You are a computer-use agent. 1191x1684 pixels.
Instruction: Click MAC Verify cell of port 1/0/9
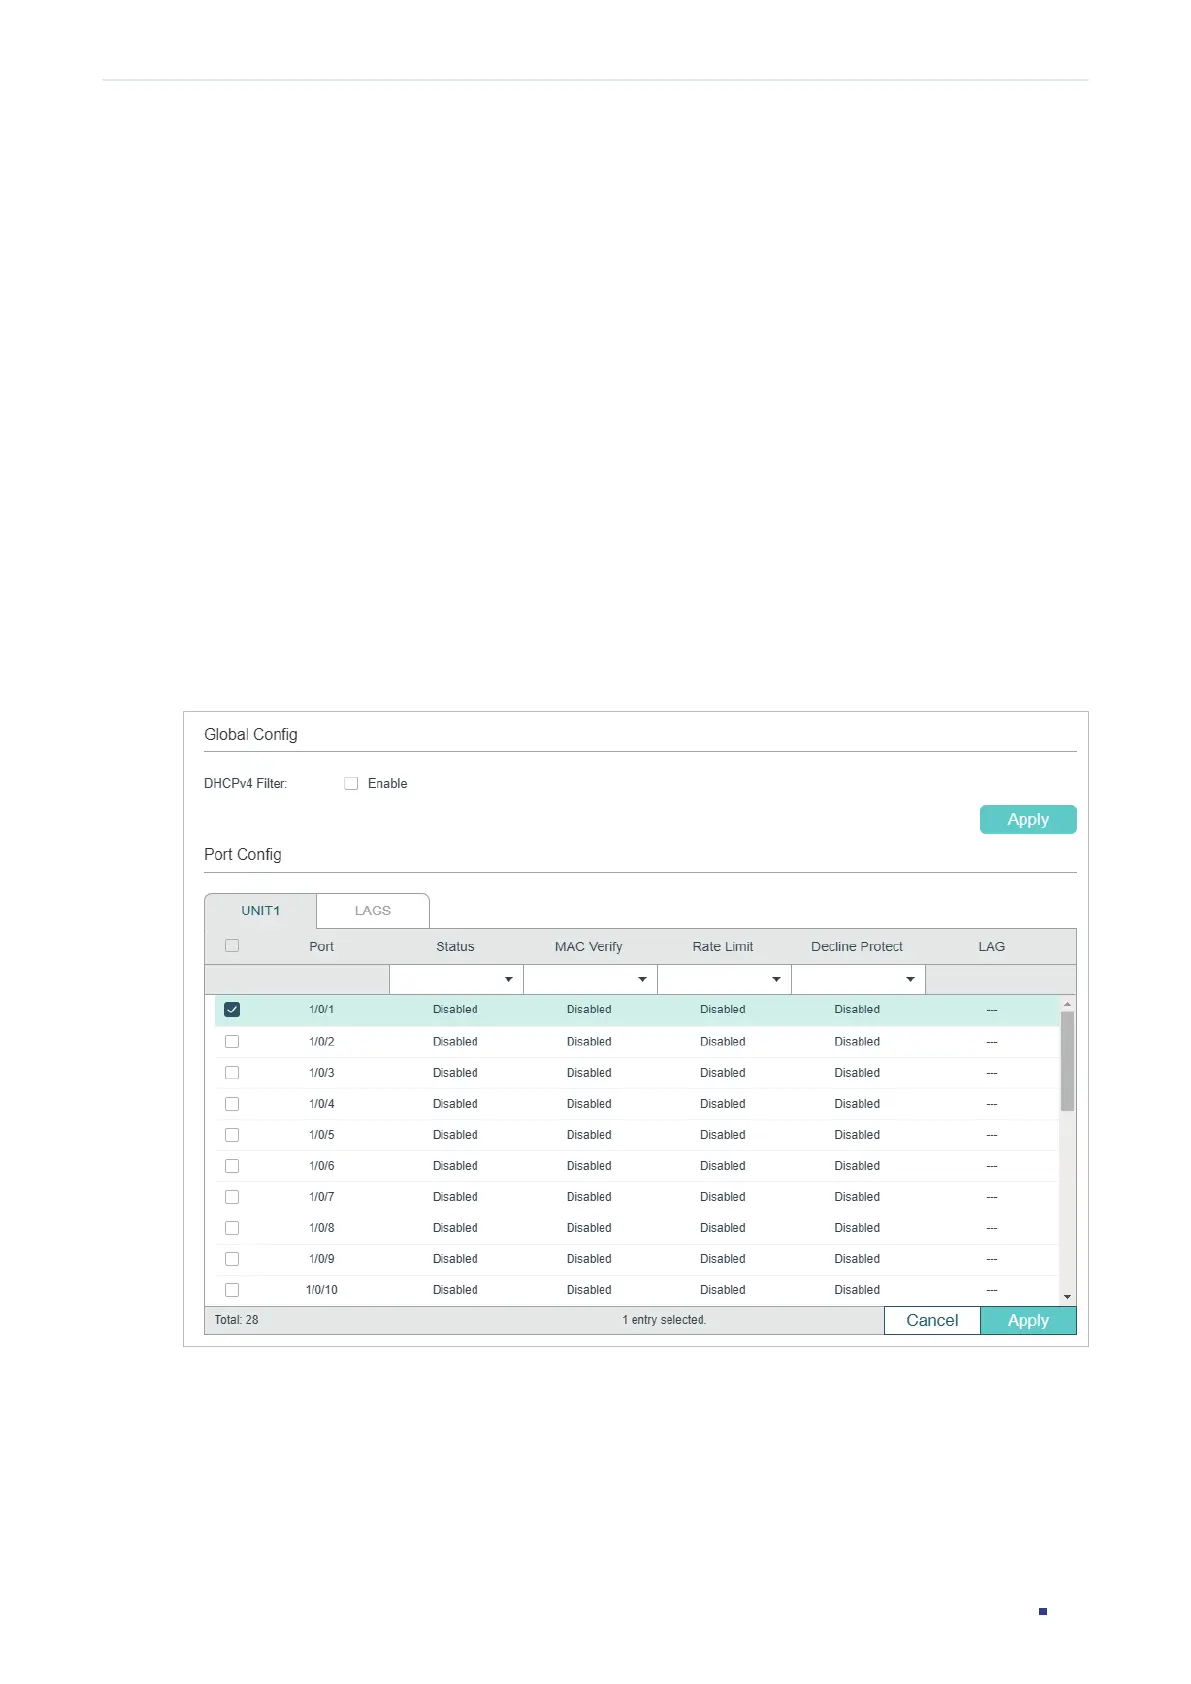(589, 1258)
